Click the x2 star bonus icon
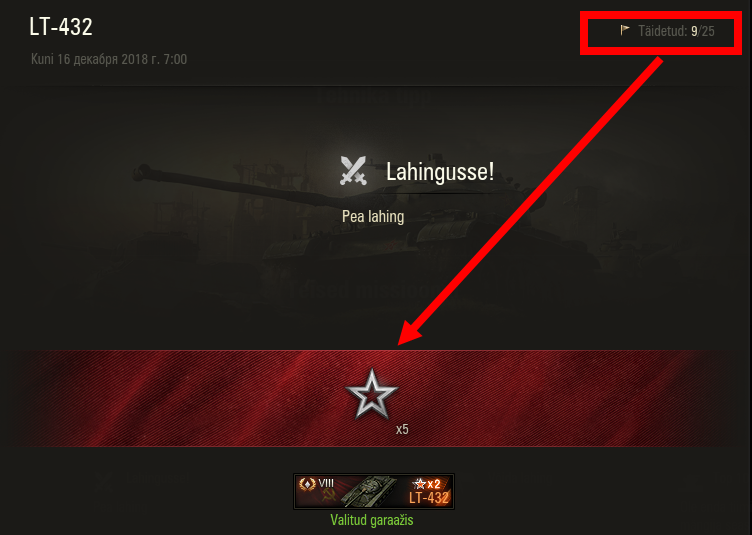This screenshot has height=535, width=752. pyautogui.click(x=426, y=484)
